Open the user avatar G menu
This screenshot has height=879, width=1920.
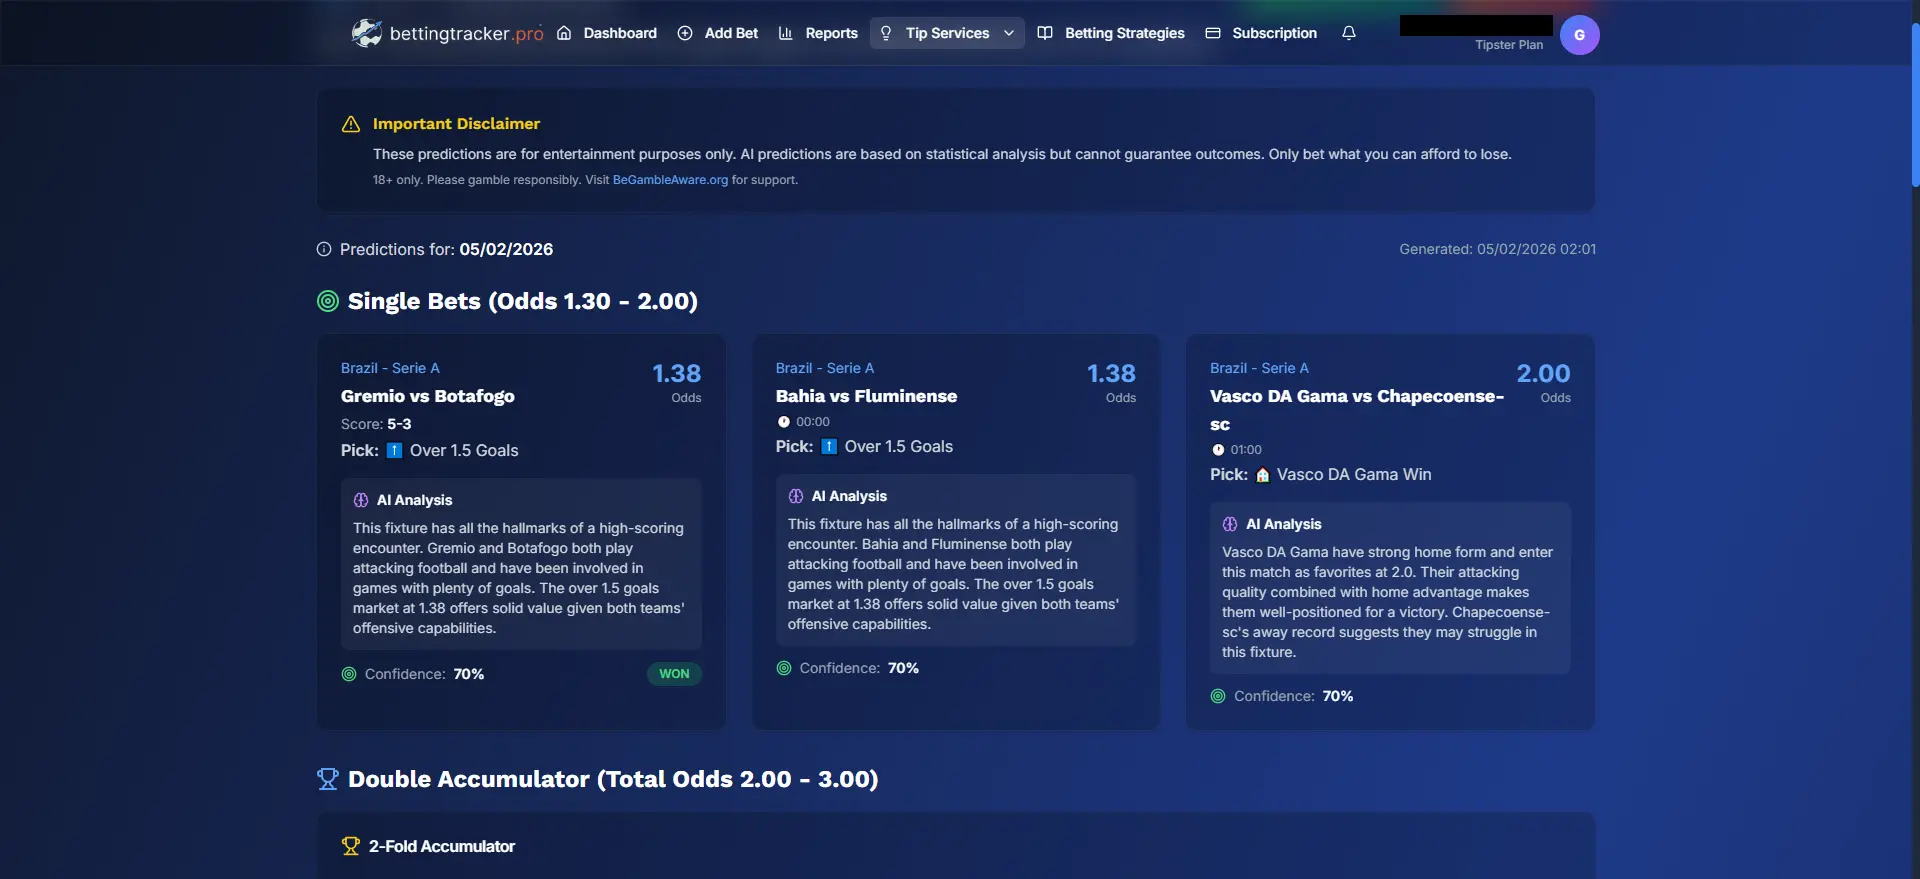1579,35
